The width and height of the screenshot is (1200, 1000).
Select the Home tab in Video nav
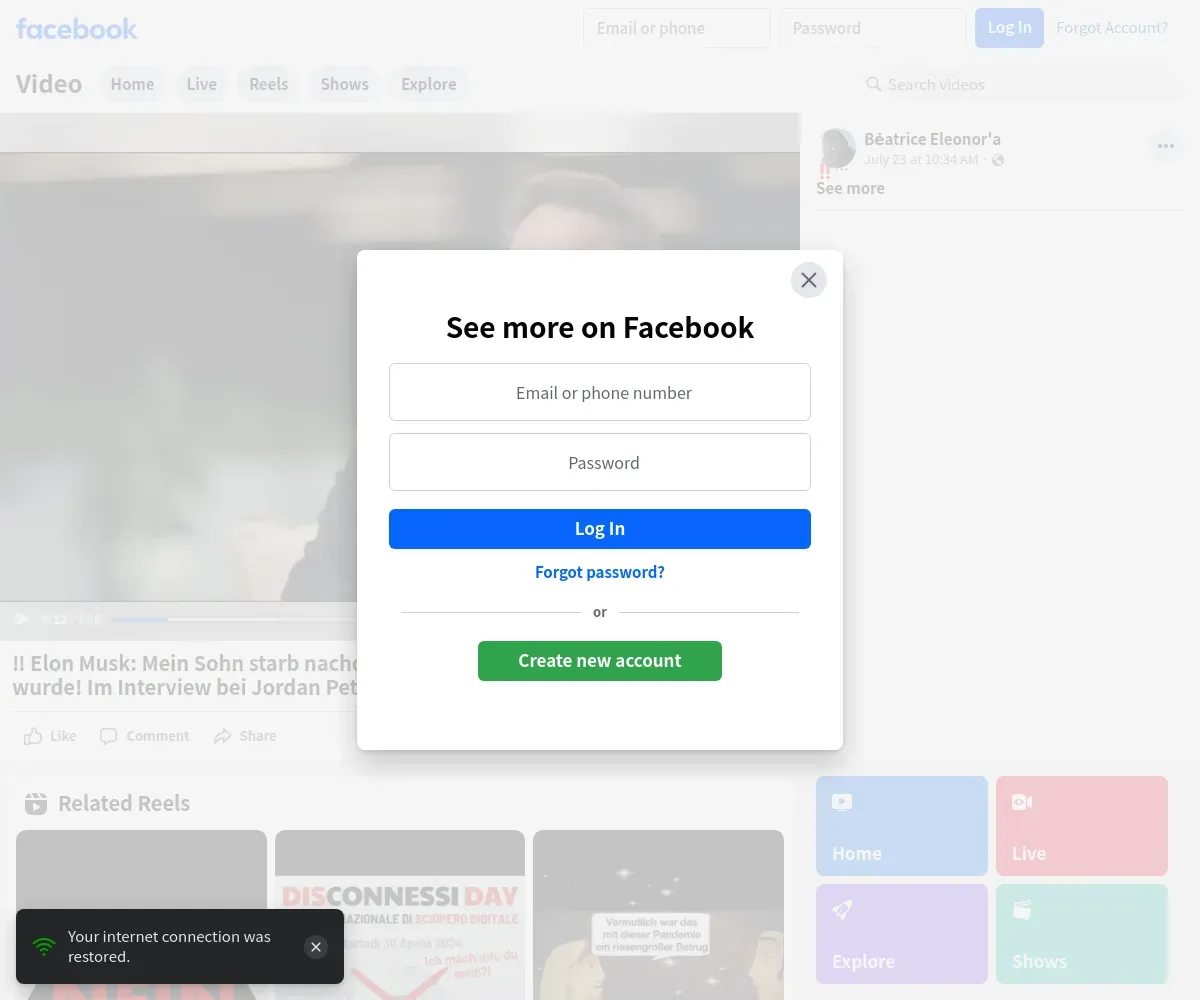pyautogui.click(x=132, y=84)
